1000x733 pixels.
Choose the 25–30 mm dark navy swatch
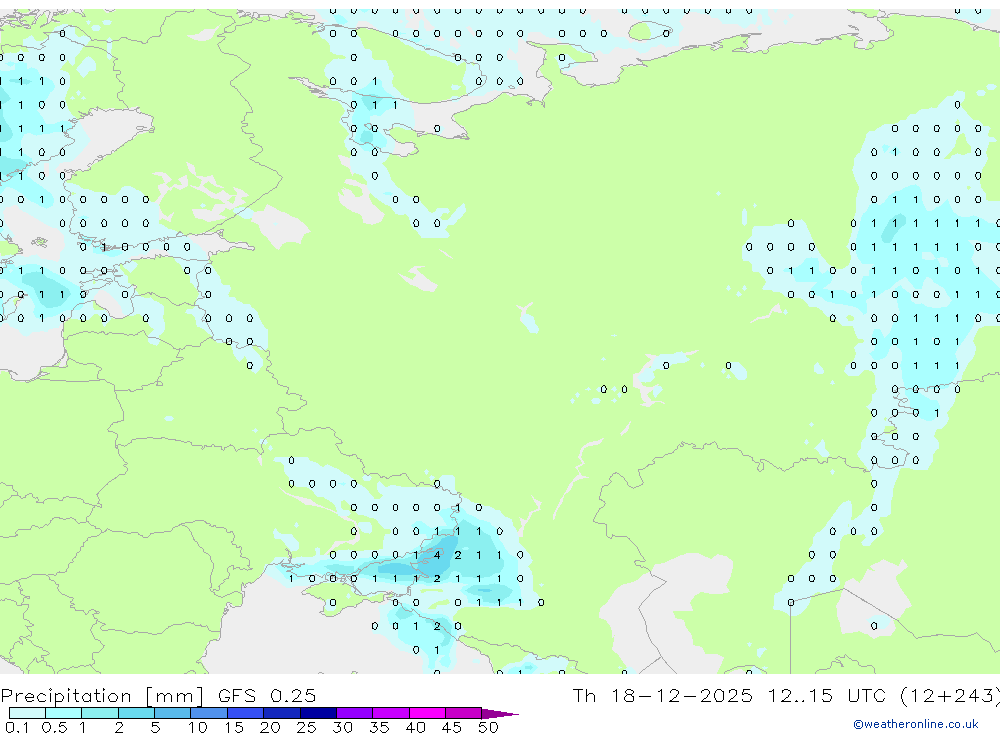coord(318,713)
